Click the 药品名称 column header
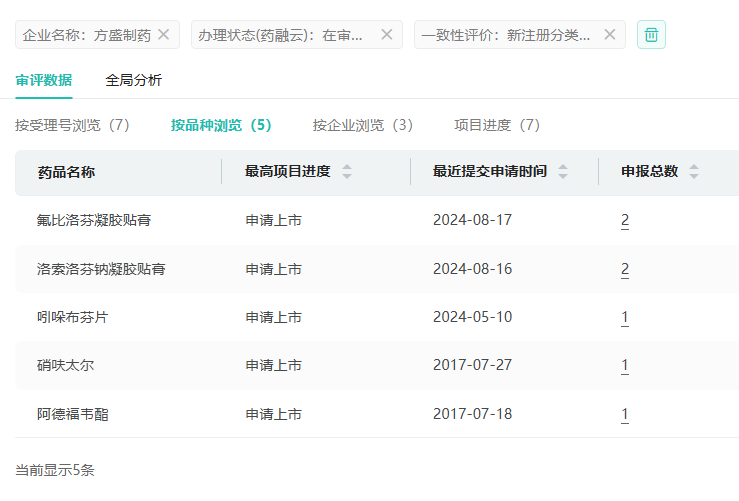The height and width of the screenshot is (501, 739). (66, 171)
